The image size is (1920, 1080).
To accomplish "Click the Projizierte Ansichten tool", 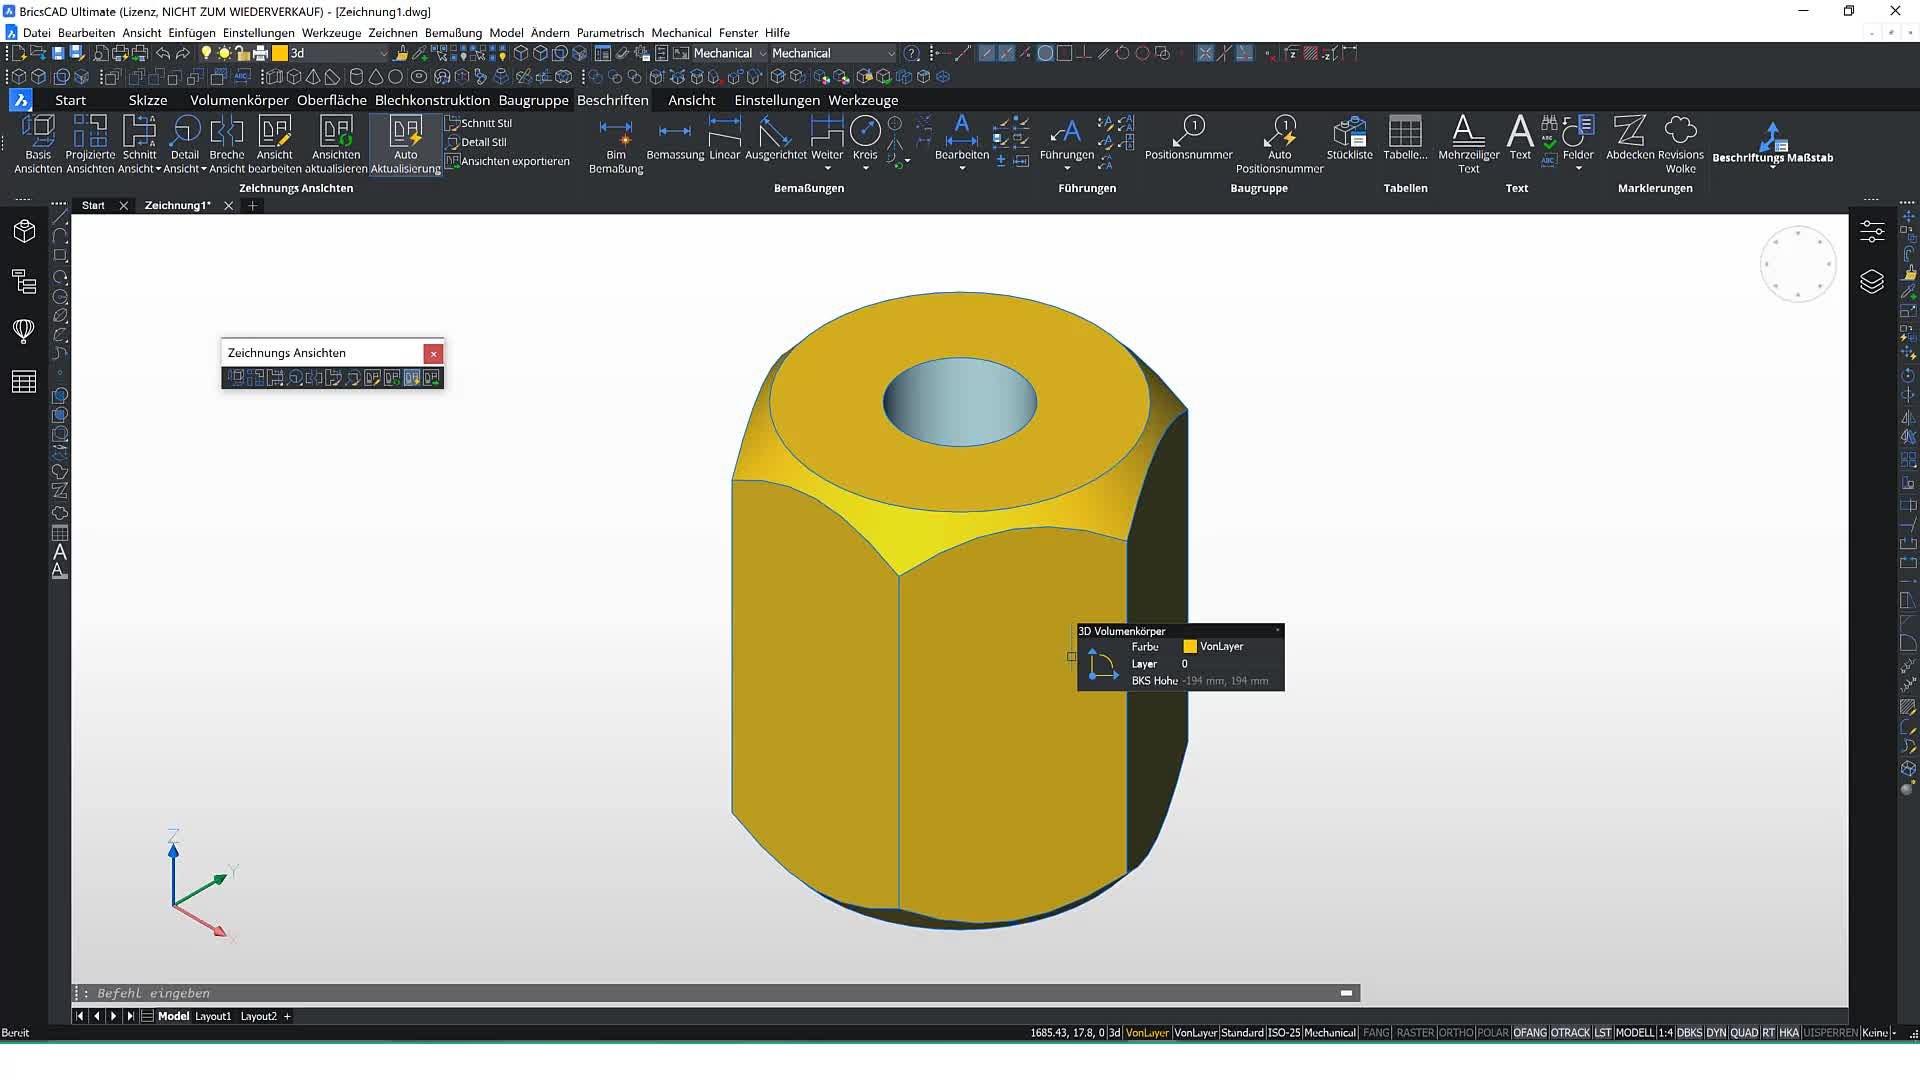I will click(x=90, y=144).
